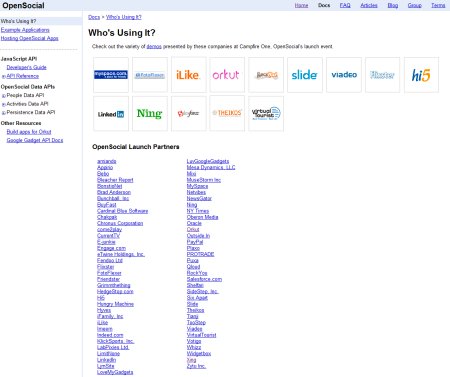The image size is (450, 377).
Task: Open Build apps for Orkut link
Action: (29, 132)
